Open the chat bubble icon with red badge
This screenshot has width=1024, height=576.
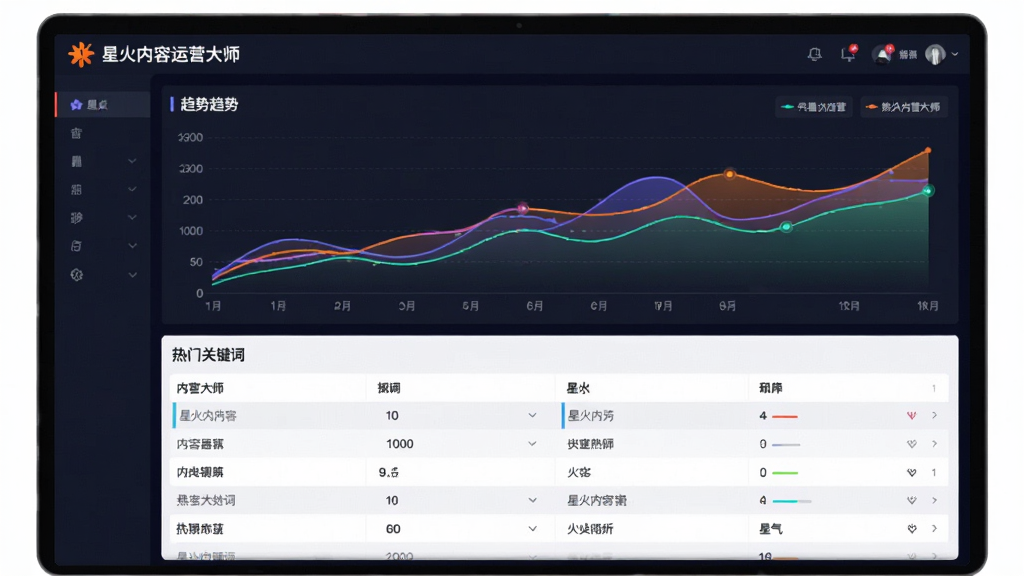(848, 54)
